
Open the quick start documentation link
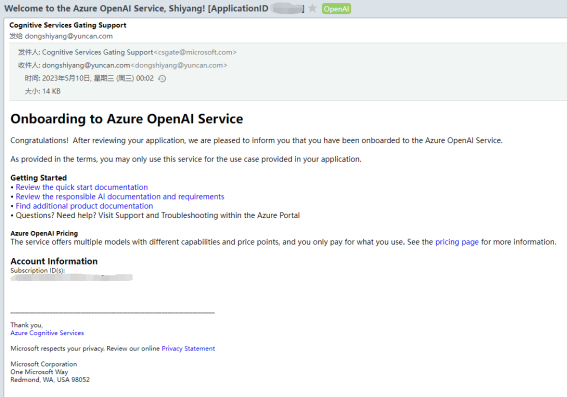point(82,187)
